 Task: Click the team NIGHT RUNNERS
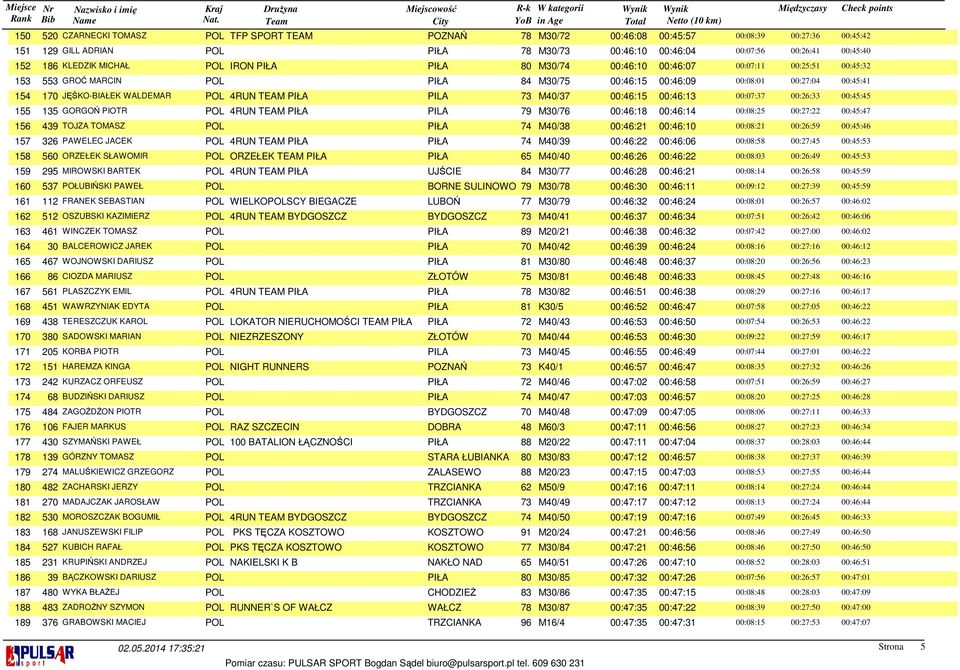[269, 367]
